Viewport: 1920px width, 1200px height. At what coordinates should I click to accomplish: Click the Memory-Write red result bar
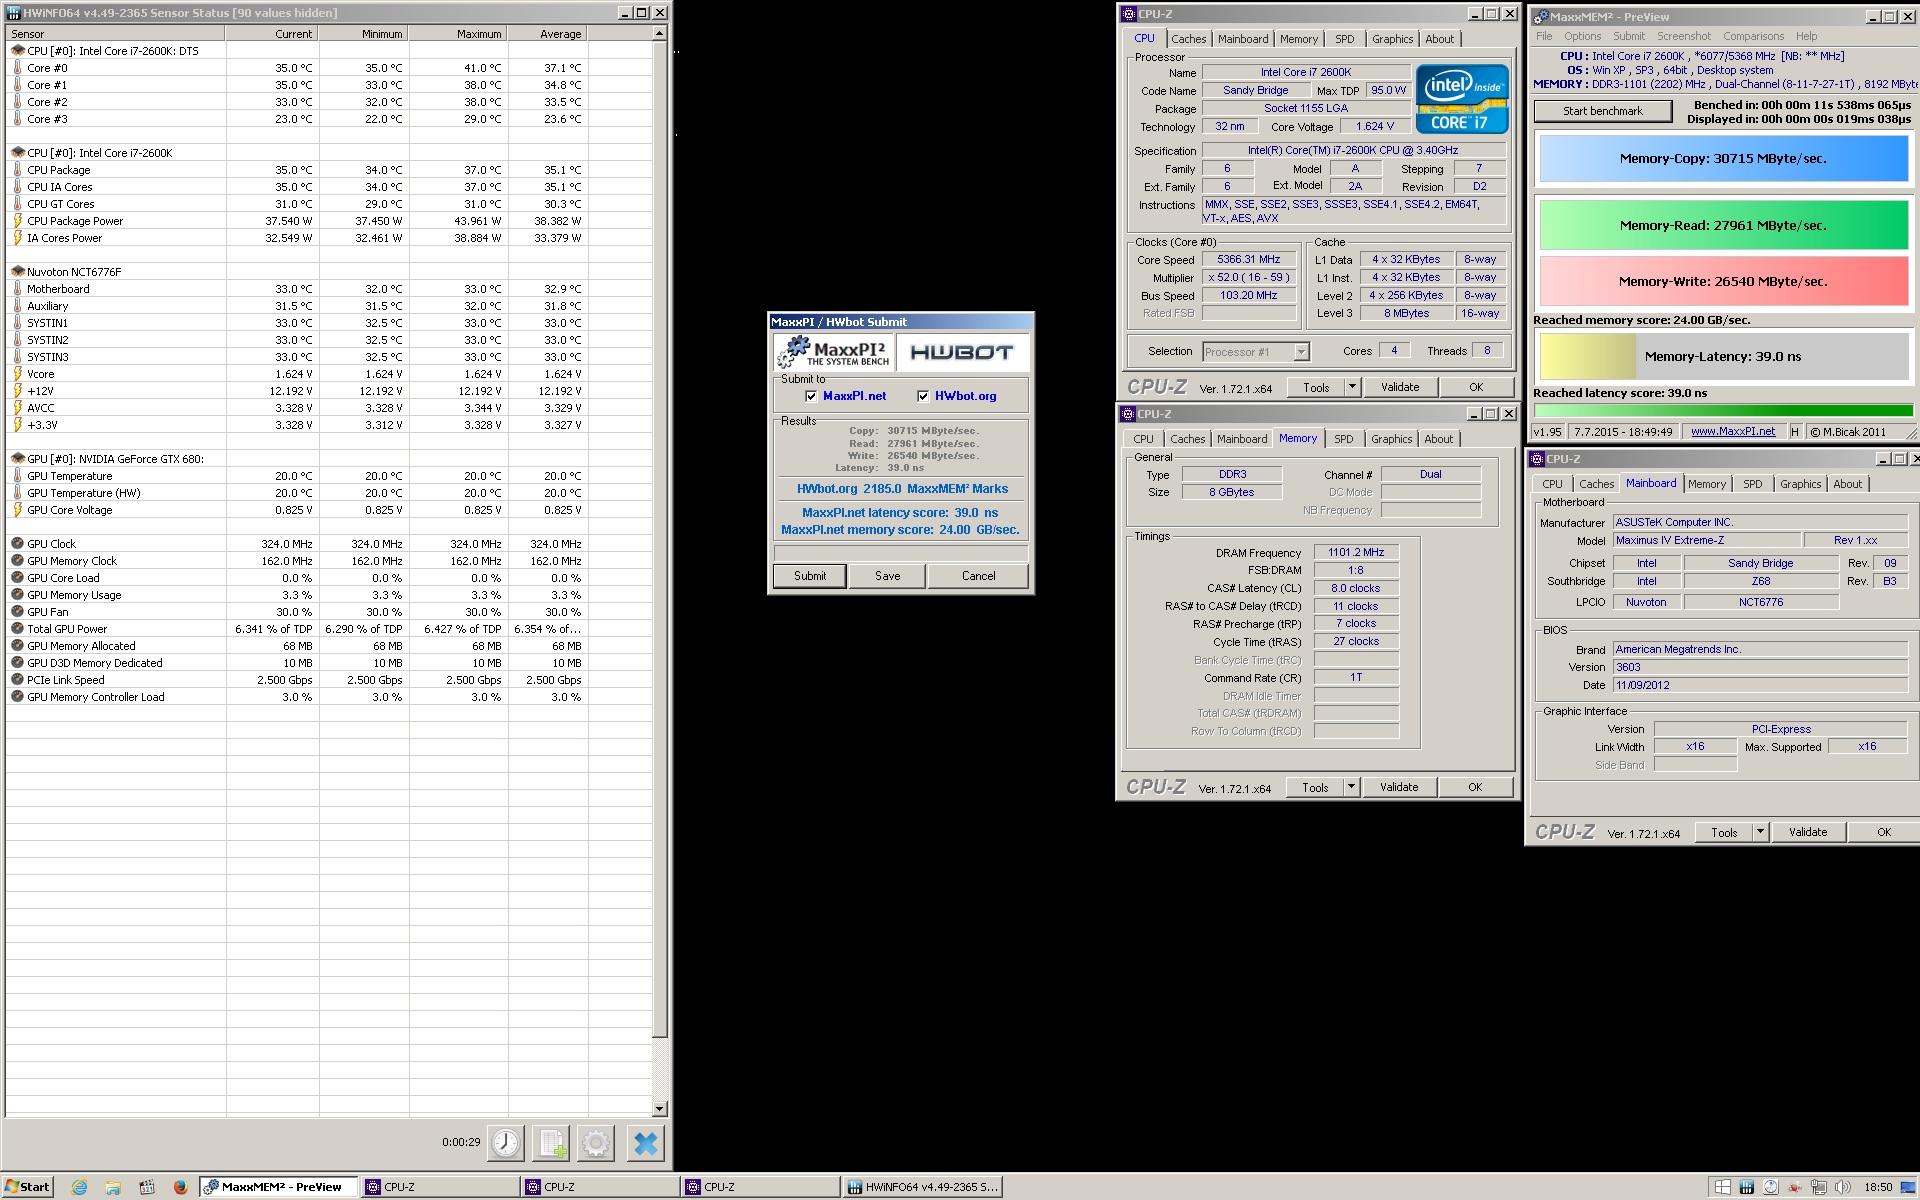pyautogui.click(x=1723, y=281)
